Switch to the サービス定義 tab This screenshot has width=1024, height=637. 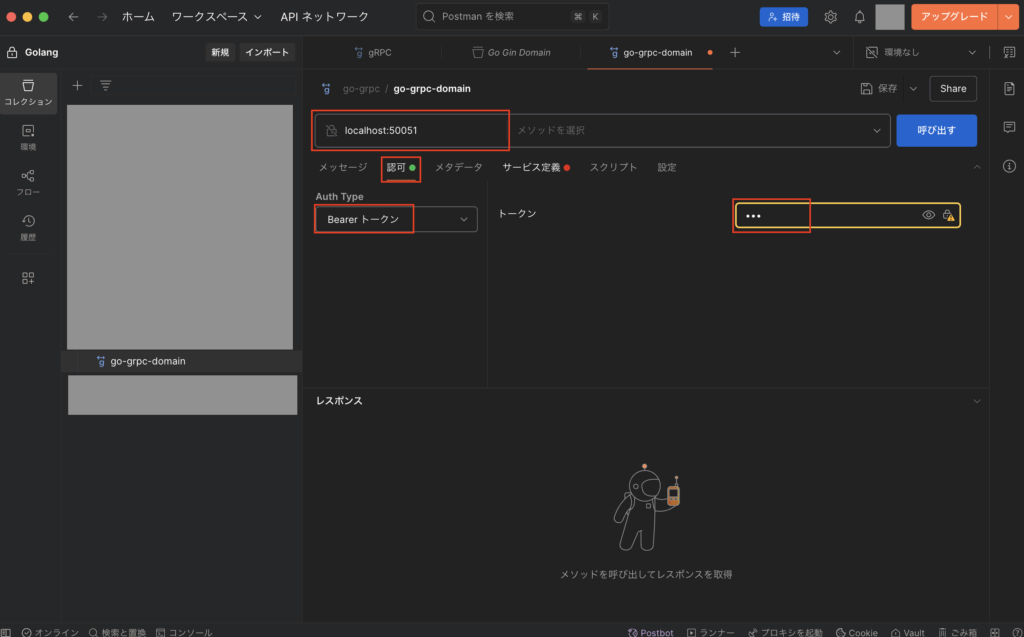click(x=536, y=167)
